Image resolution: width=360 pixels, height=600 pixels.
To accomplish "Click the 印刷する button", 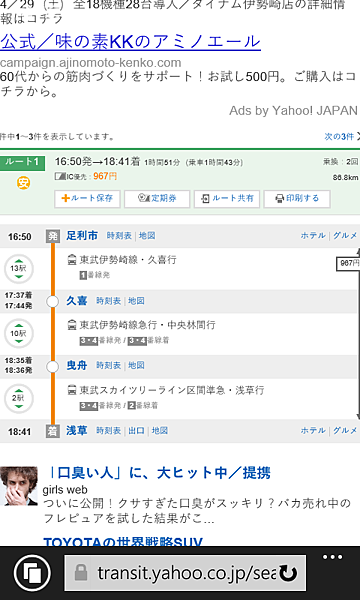I will pyautogui.click(x=297, y=199).
